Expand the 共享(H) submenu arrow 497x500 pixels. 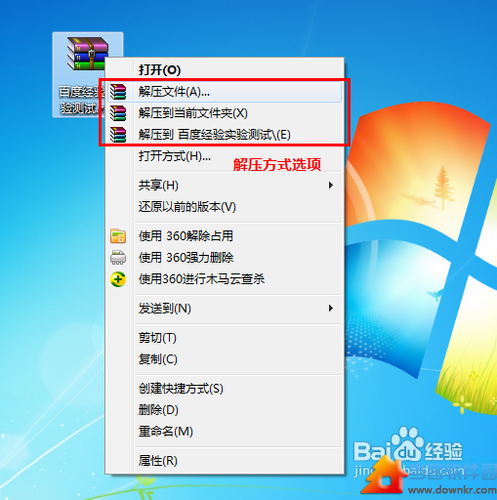330,185
